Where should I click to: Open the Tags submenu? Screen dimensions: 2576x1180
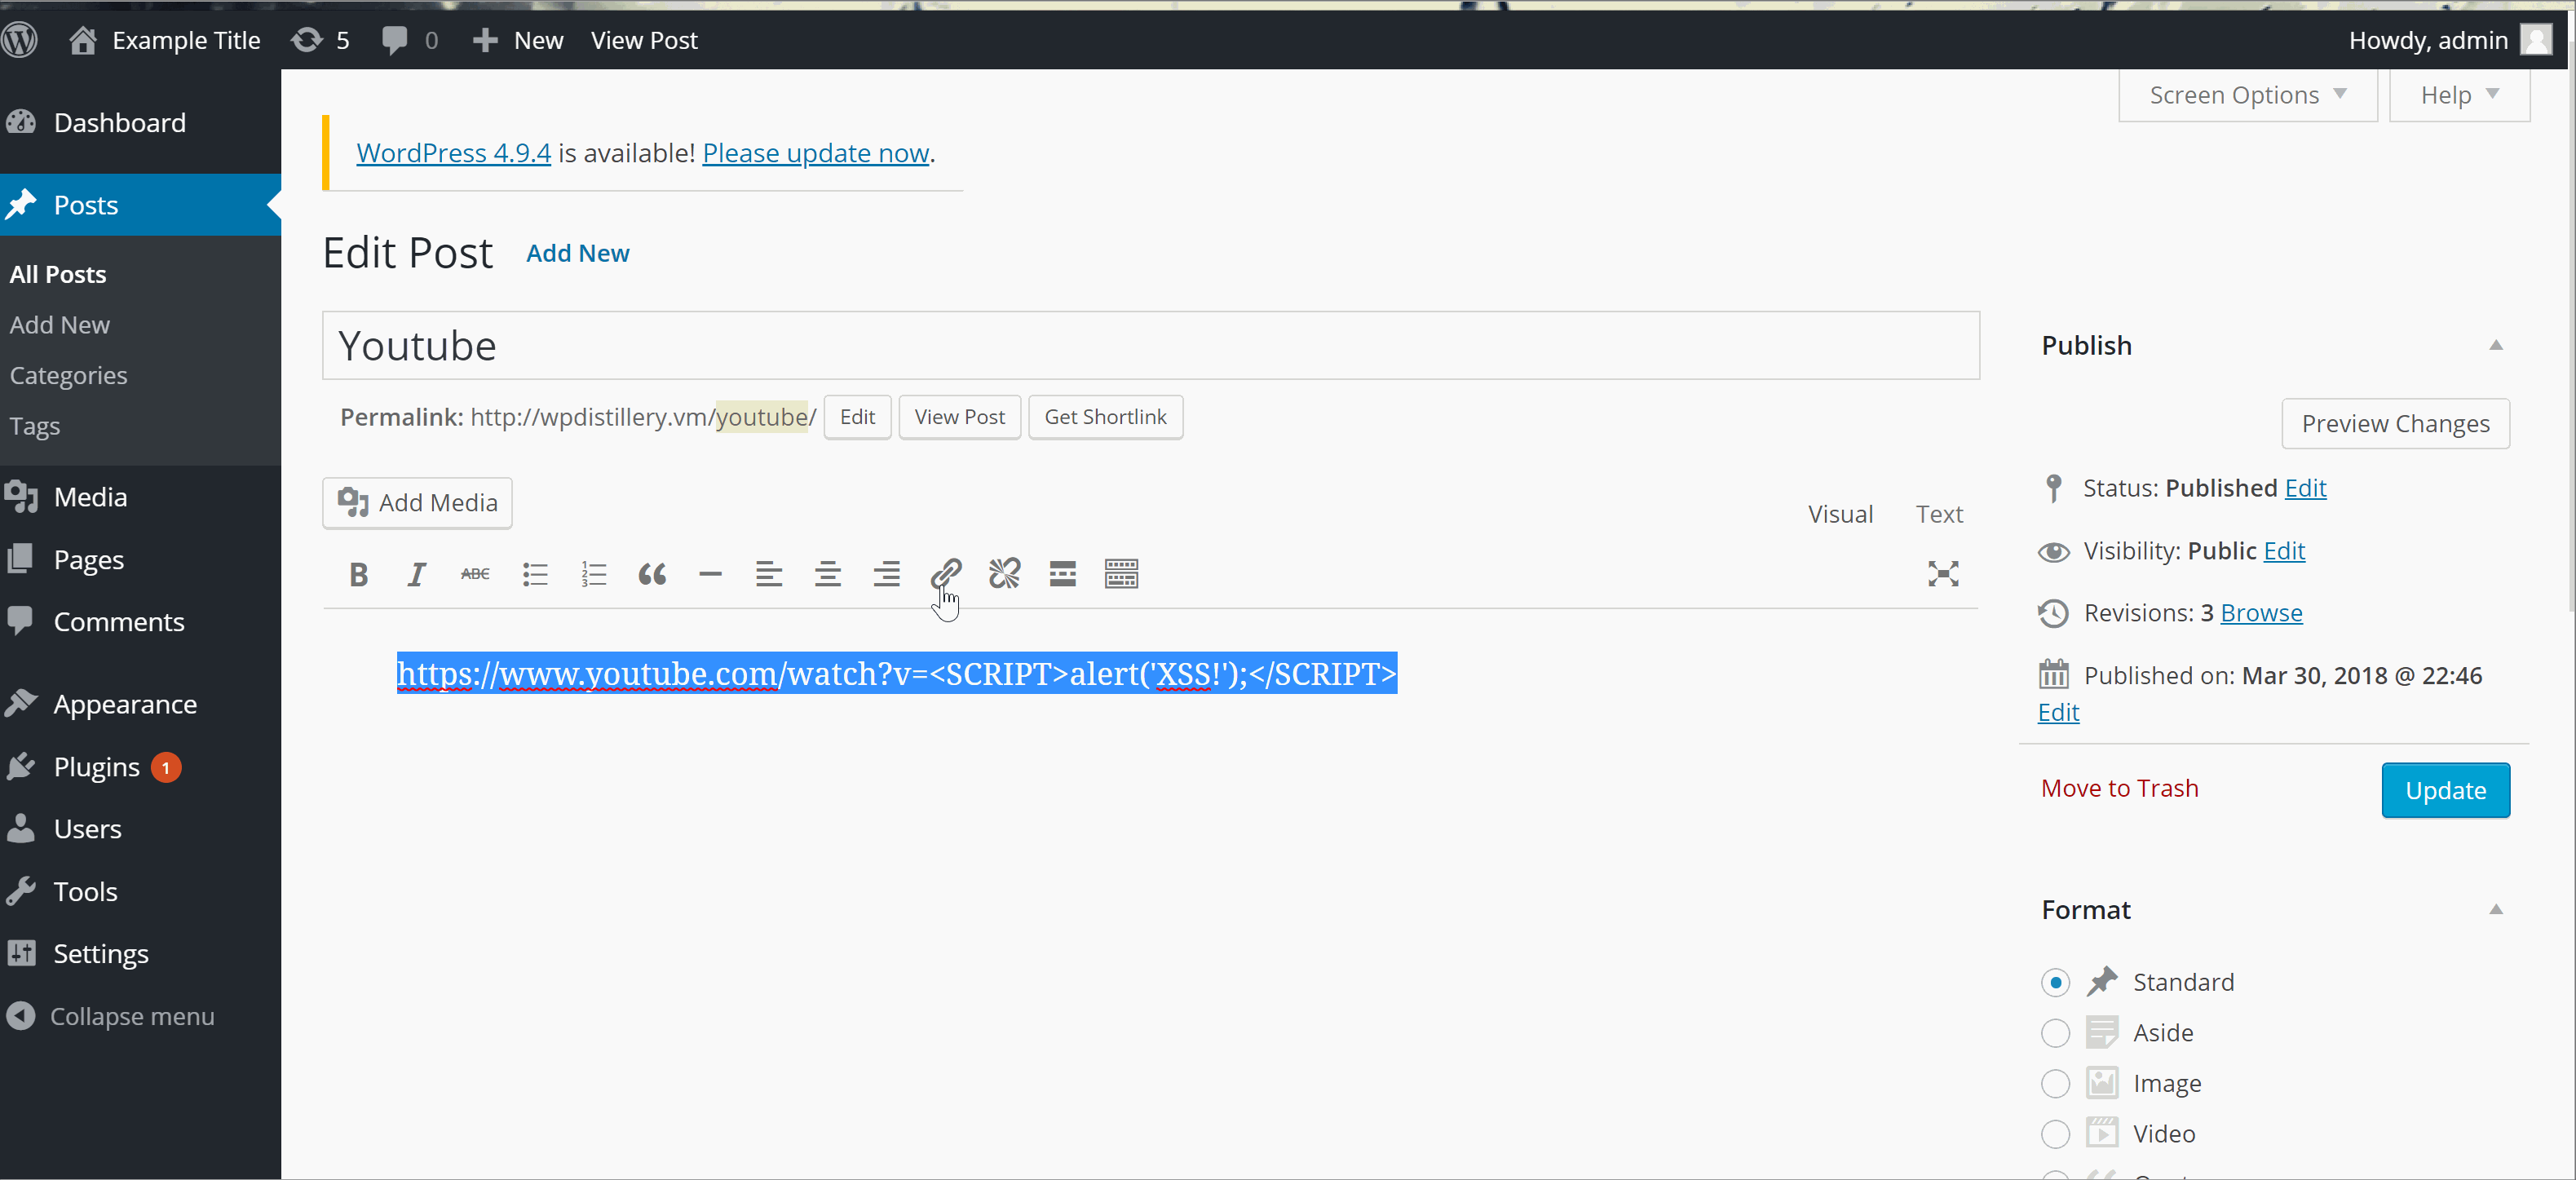click(35, 427)
